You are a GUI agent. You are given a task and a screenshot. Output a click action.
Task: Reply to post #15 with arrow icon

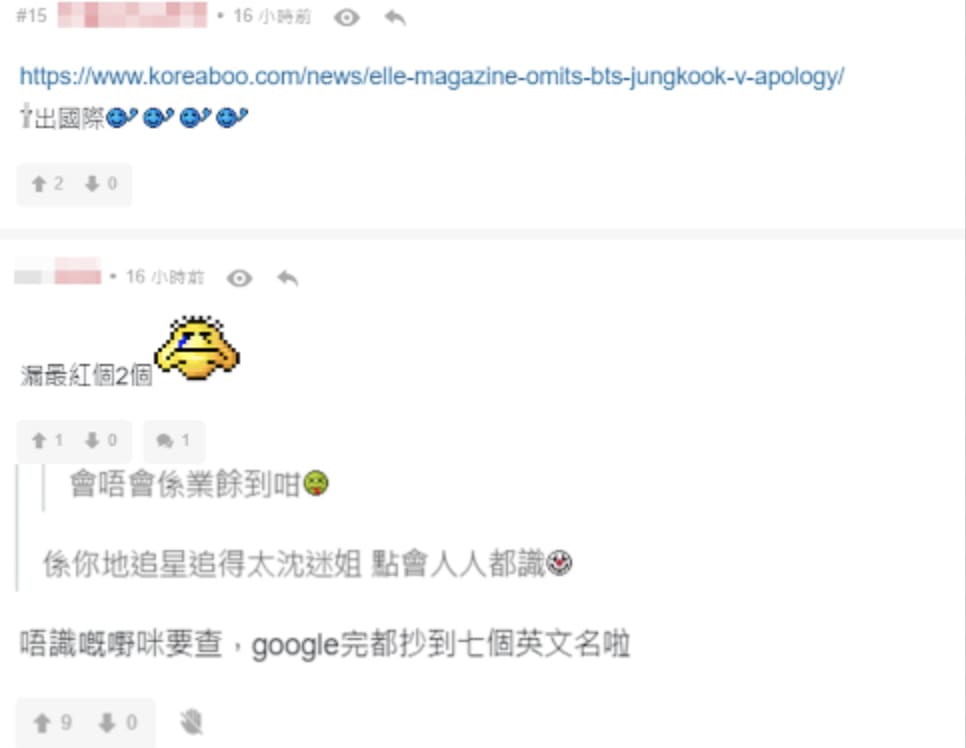[395, 18]
